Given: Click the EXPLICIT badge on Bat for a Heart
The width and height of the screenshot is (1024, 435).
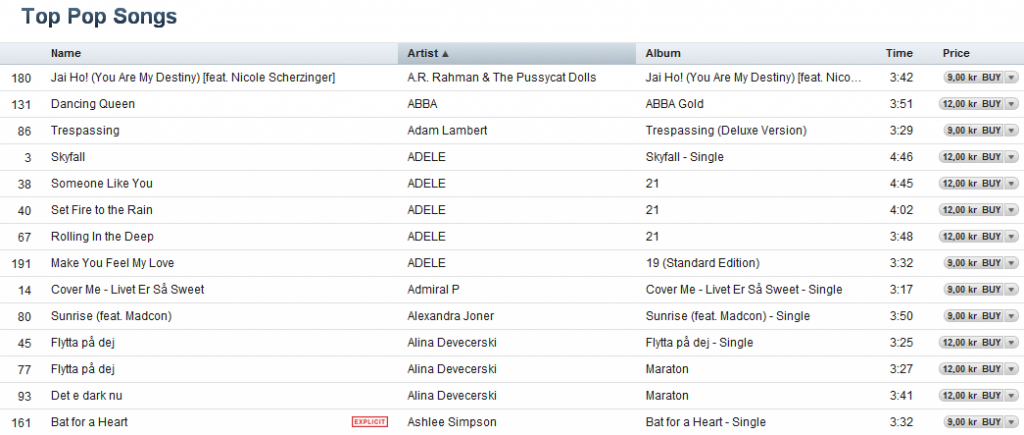Looking at the screenshot, I should [x=370, y=422].
